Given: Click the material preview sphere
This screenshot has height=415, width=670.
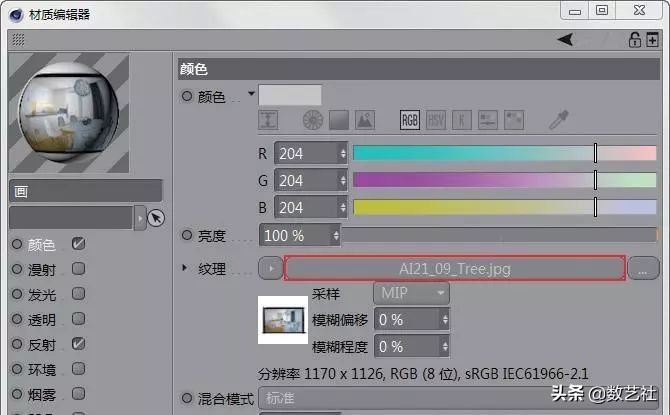Looking at the screenshot, I should (69, 112).
